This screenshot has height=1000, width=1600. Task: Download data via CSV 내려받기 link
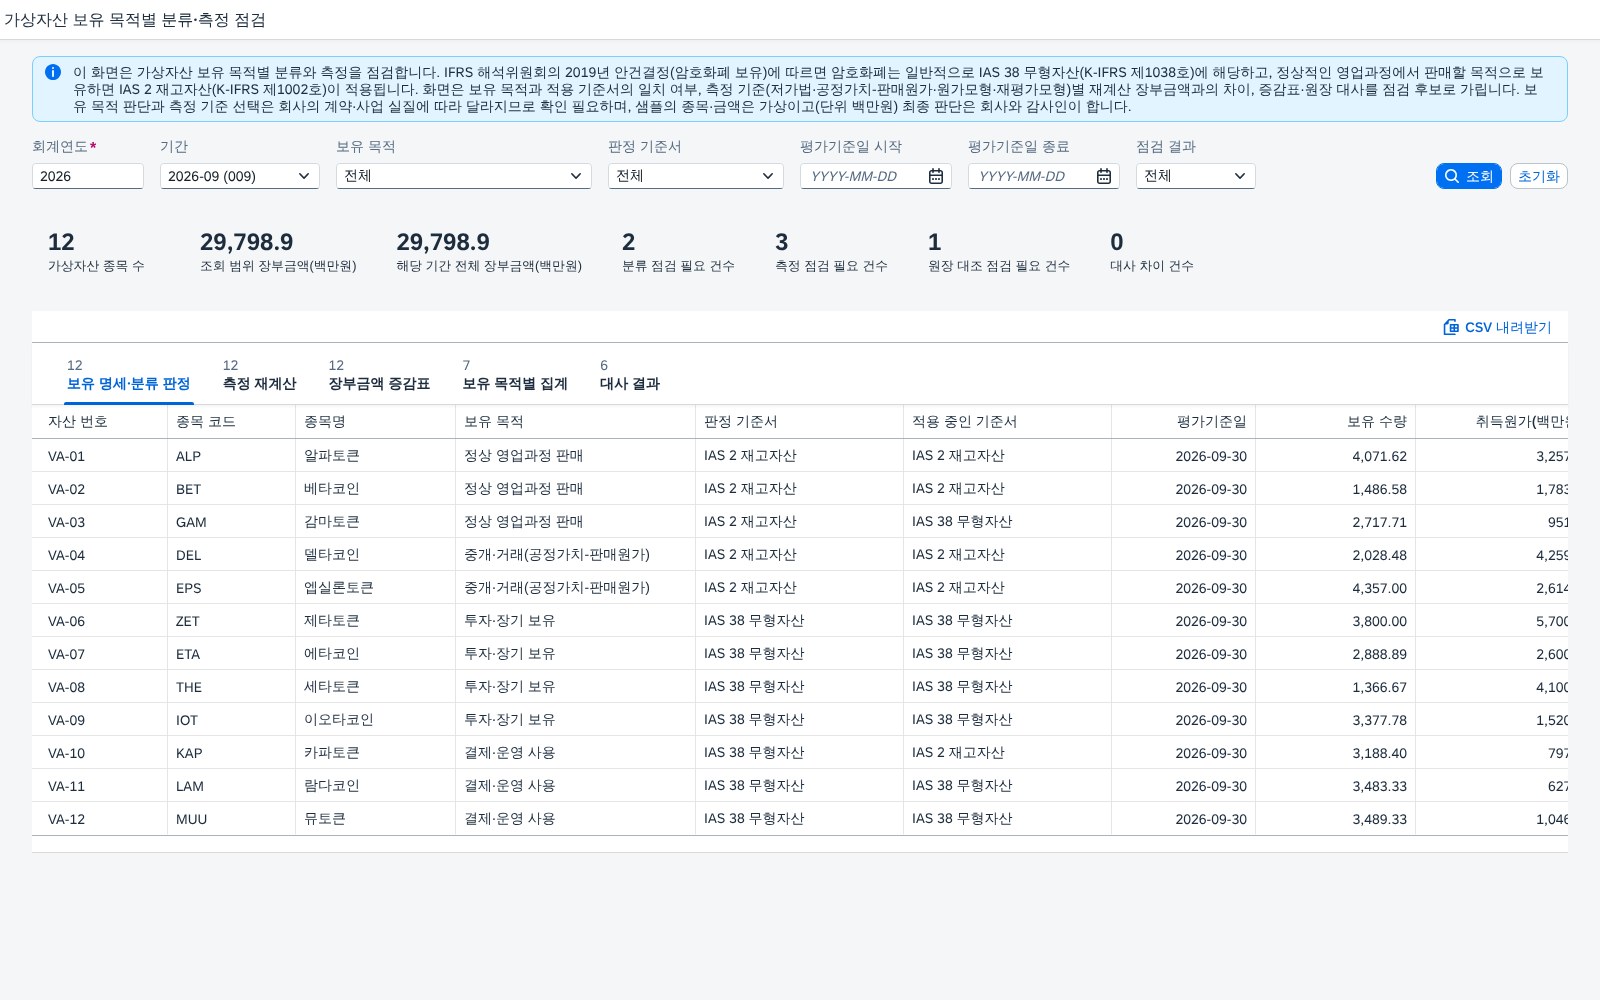tap(1497, 327)
